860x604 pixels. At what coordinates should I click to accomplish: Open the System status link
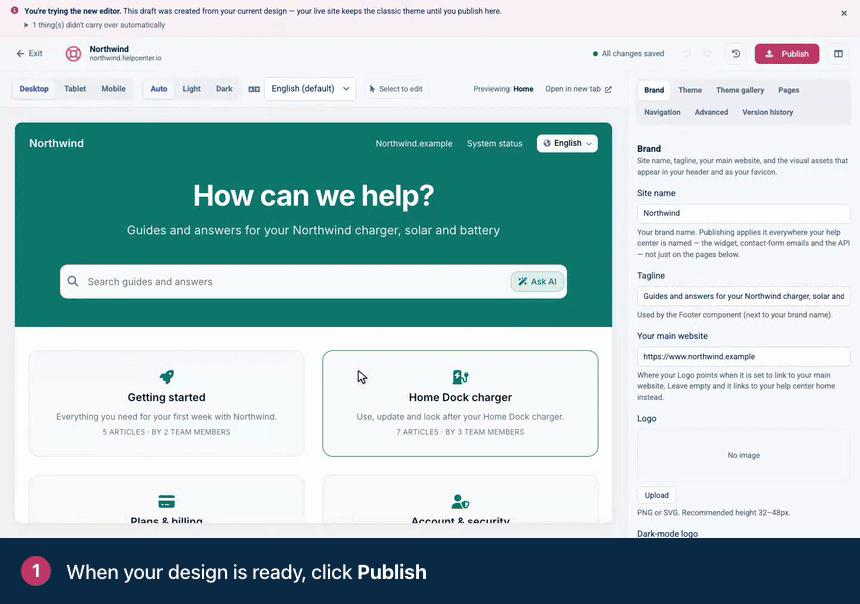[x=495, y=143]
